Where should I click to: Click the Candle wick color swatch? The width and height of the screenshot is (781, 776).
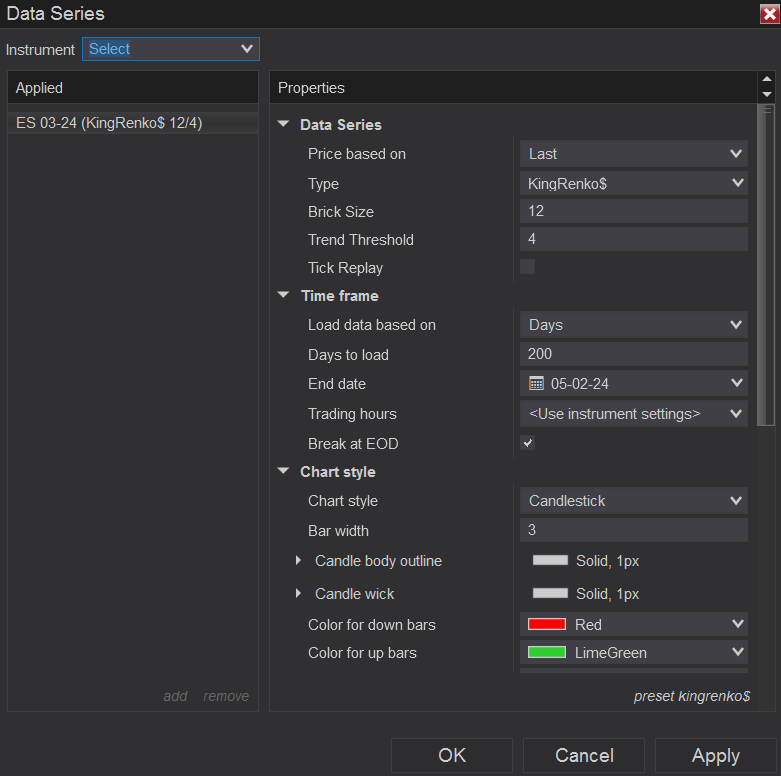[550, 593]
